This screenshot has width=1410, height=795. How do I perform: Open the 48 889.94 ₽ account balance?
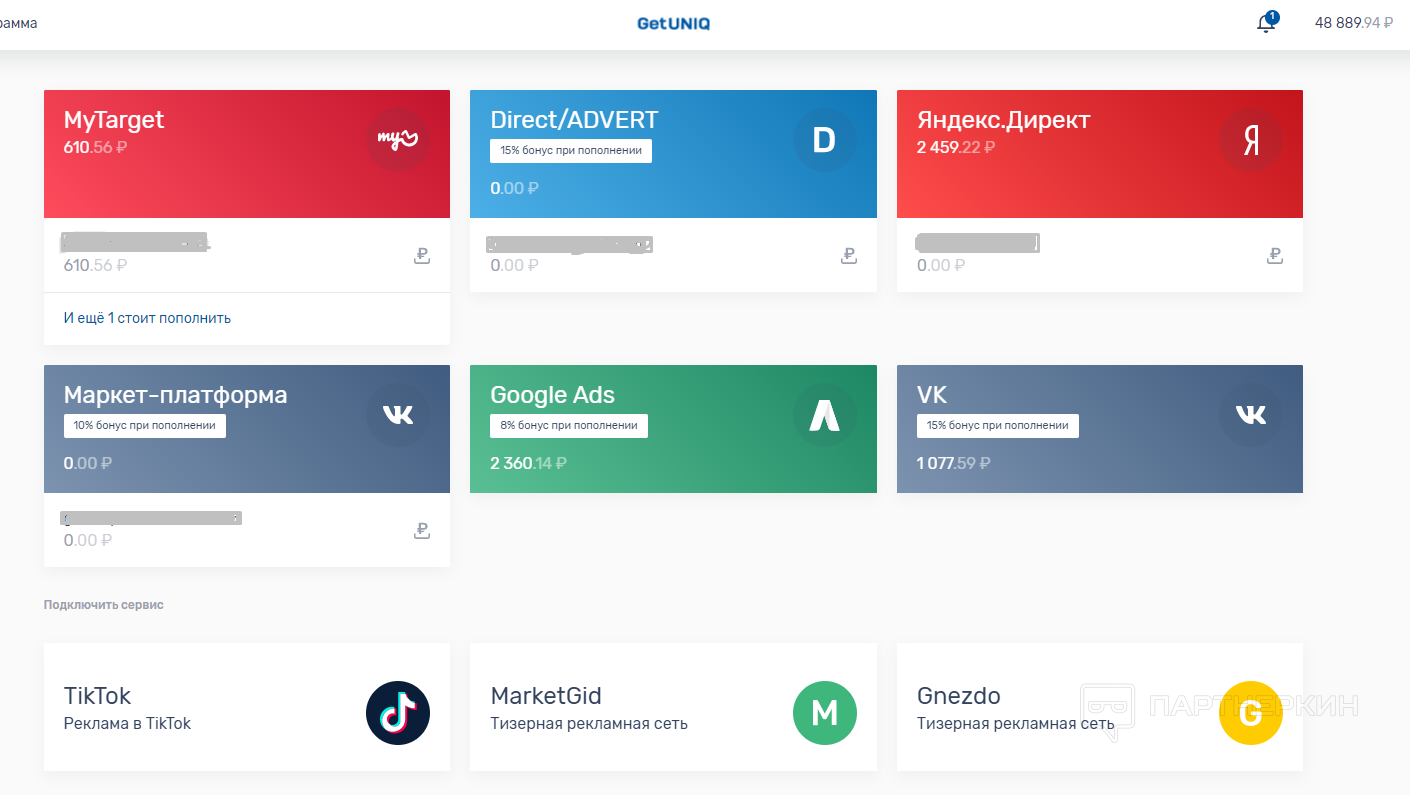point(1353,23)
